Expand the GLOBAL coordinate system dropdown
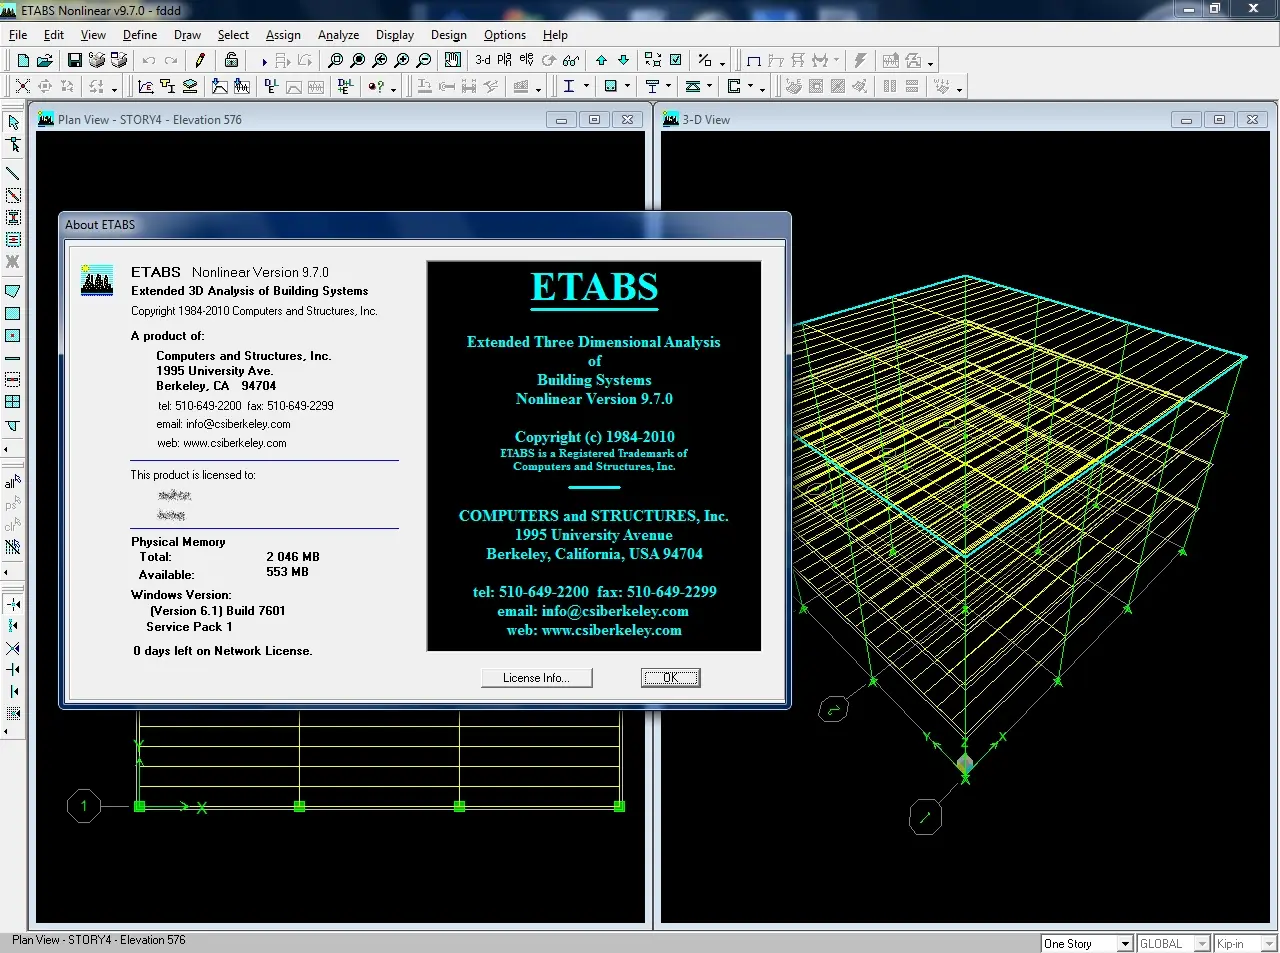Image resolution: width=1280 pixels, height=953 pixels. click(1202, 944)
